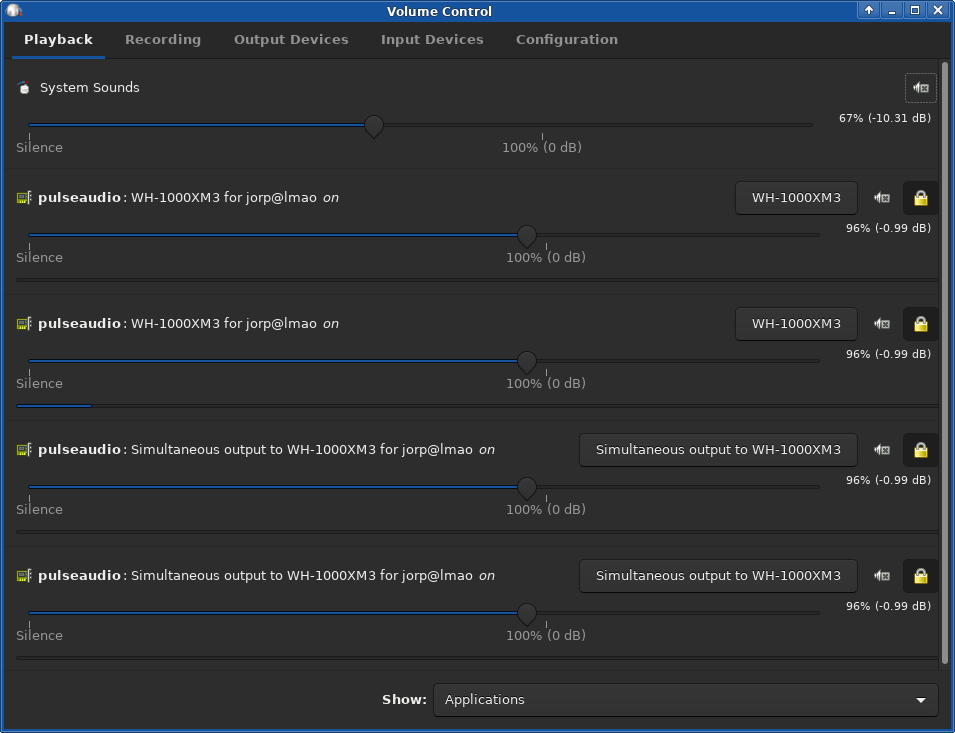The width and height of the screenshot is (955, 733).
Task: Switch to the Recording tab
Action: click(163, 40)
